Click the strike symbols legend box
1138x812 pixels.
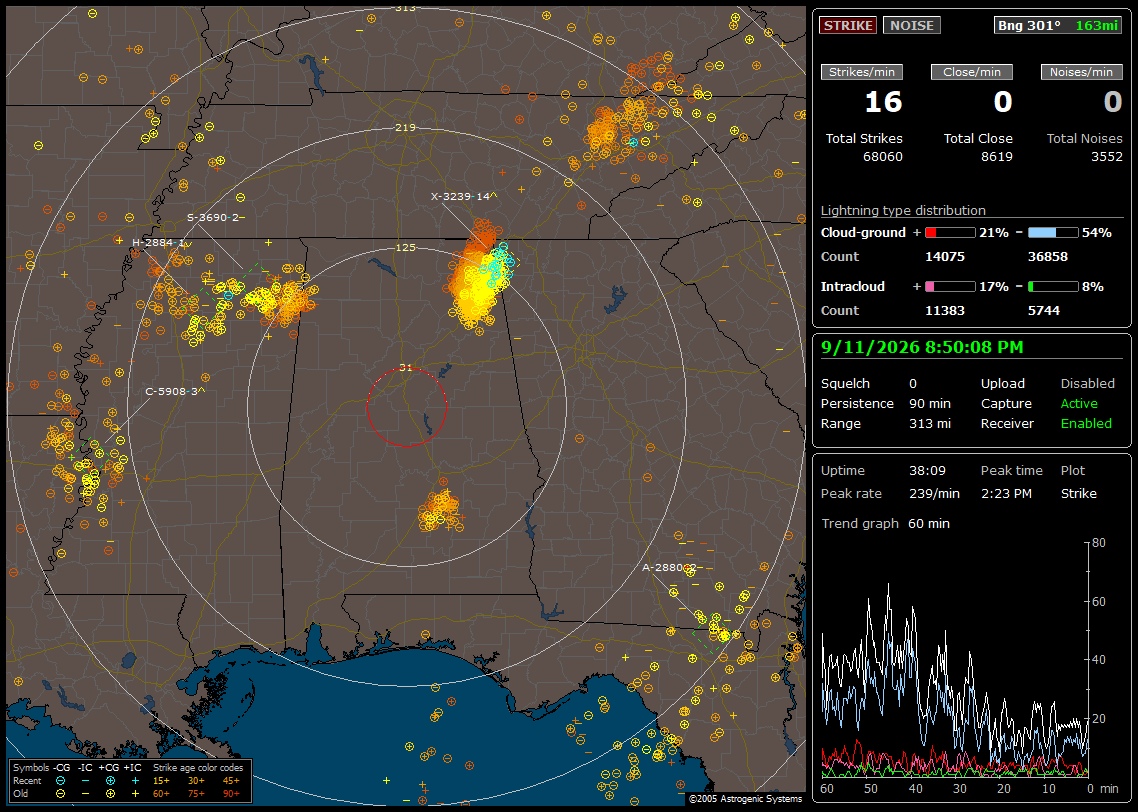(x=131, y=781)
